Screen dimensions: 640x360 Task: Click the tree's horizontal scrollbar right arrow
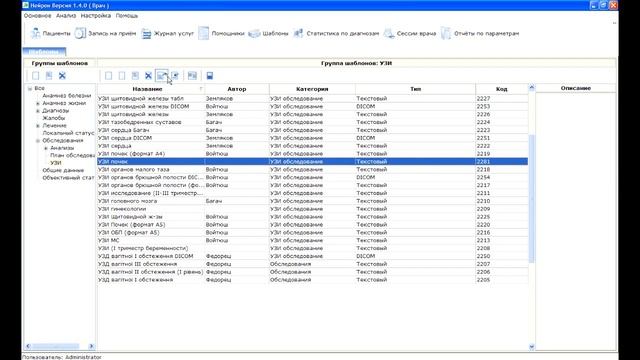tap(91, 346)
